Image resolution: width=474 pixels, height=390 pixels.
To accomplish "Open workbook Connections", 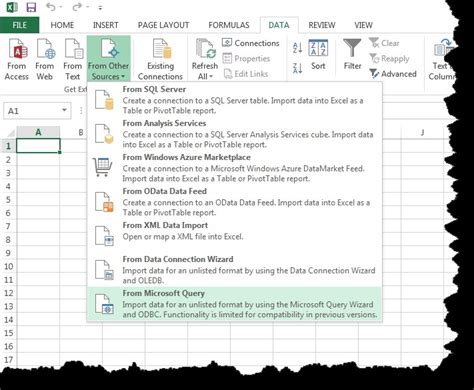I will coord(251,43).
